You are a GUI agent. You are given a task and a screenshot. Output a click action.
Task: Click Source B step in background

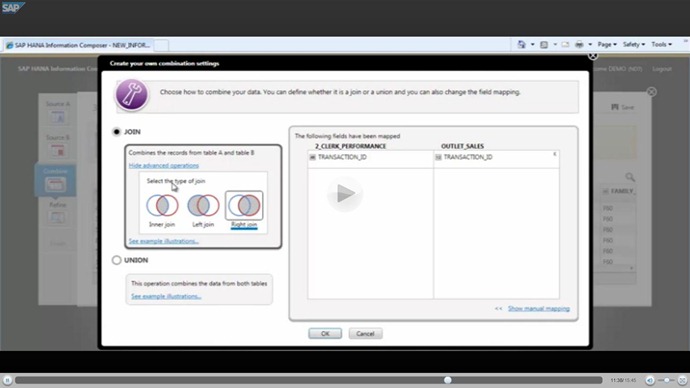pyautogui.click(x=58, y=146)
